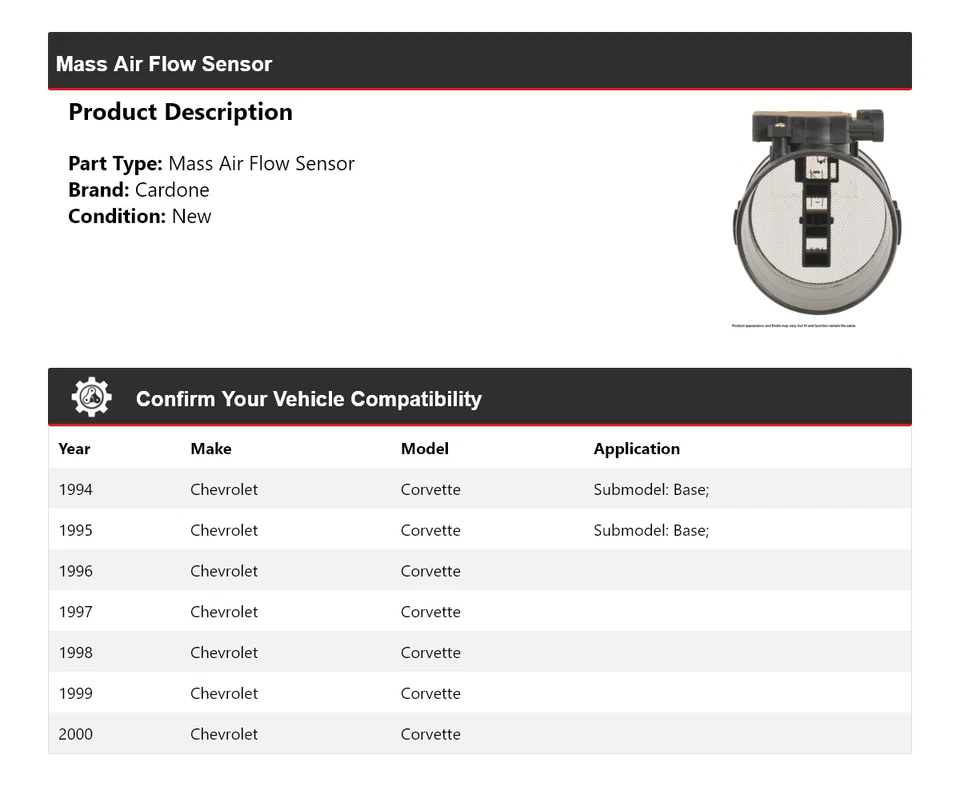The width and height of the screenshot is (960, 786).
Task: Select the 1996 Corvette table row
Action: pos(480,571)
